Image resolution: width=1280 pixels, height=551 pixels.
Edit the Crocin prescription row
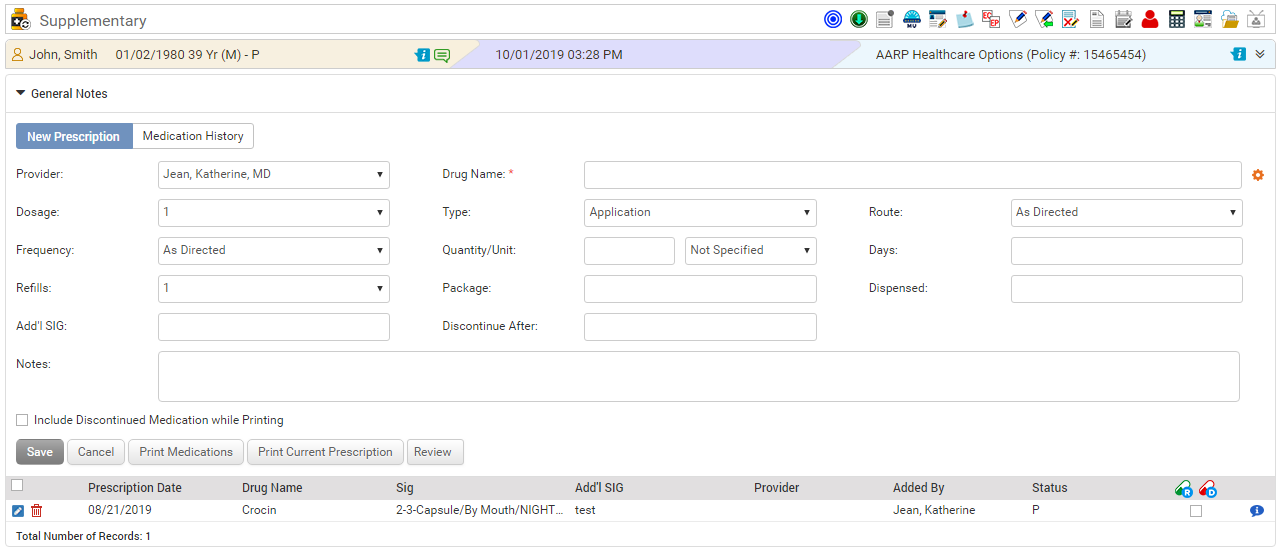(x=18, y=511)
